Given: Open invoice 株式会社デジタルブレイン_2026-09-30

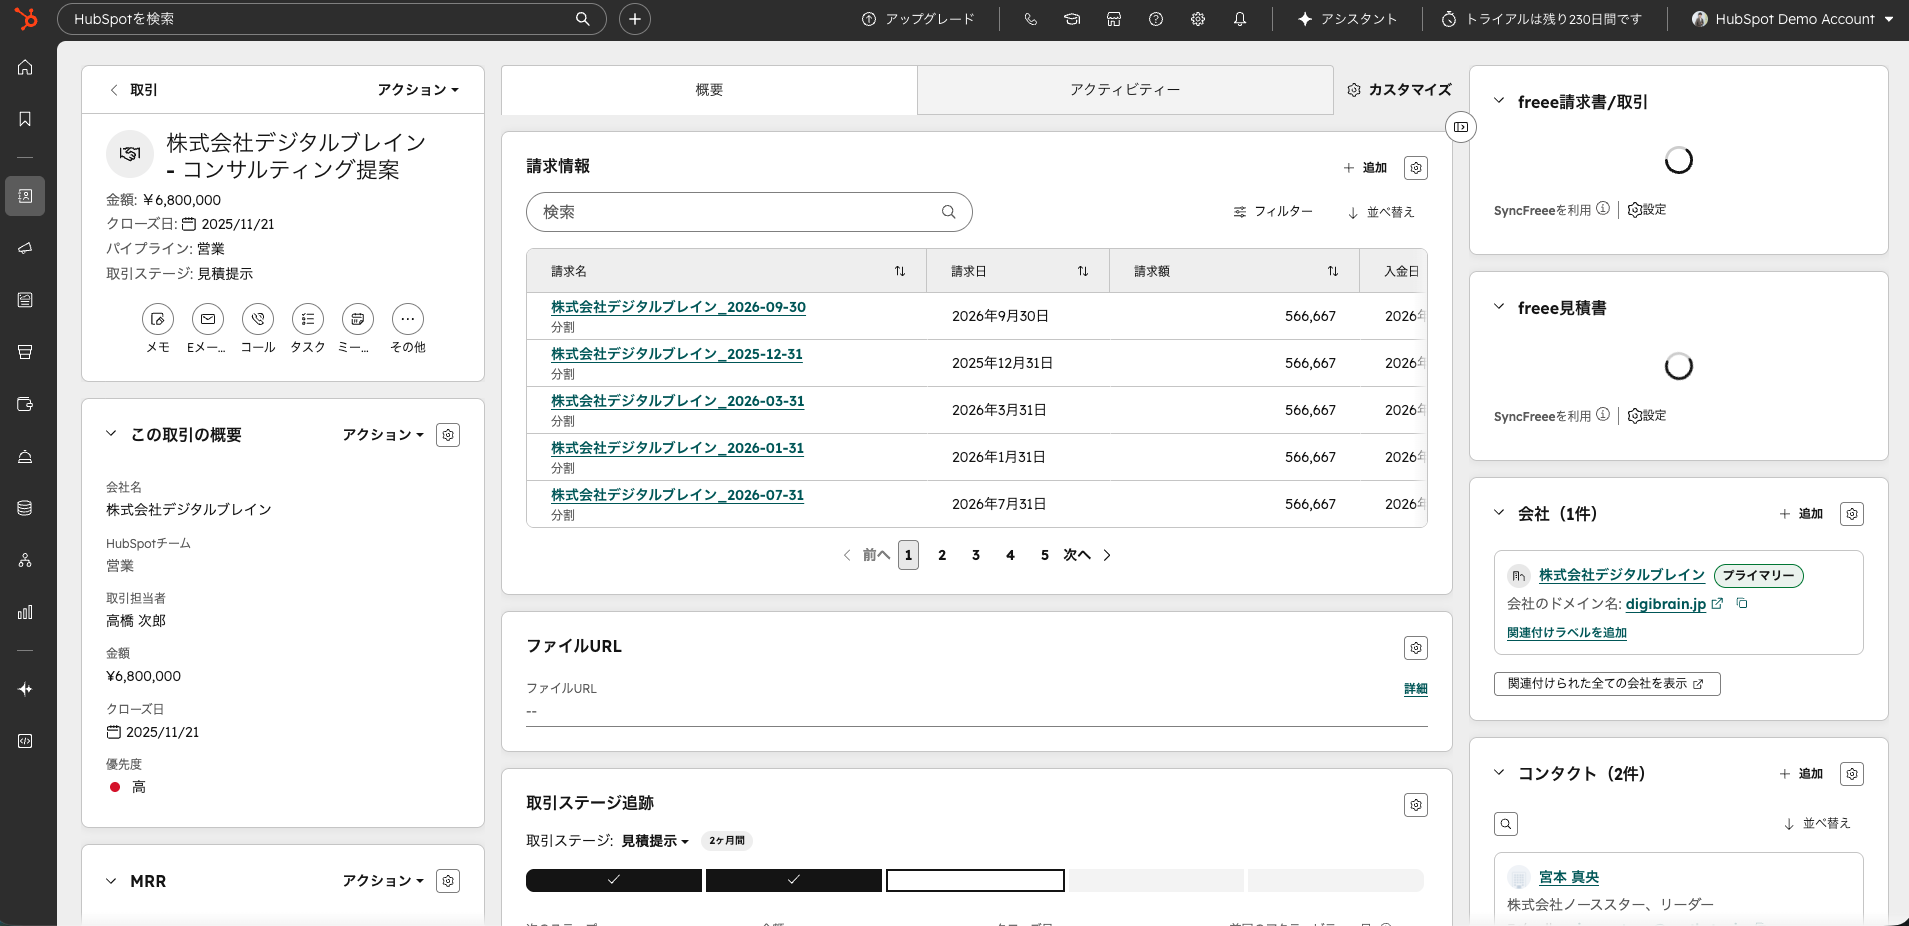Looking at the screenshot, I should point(678,307).
